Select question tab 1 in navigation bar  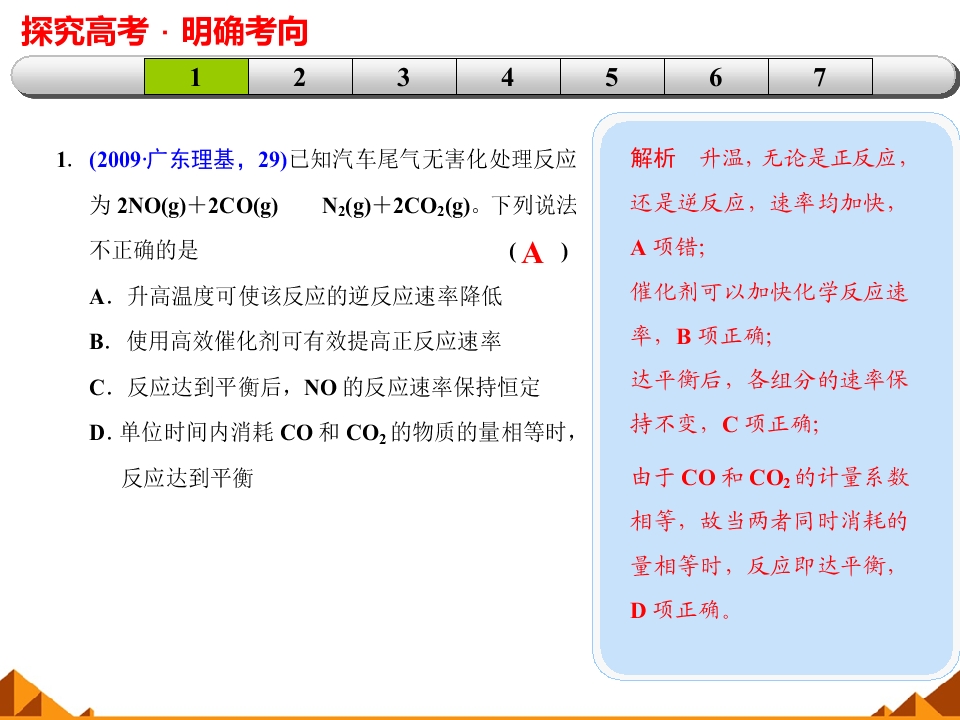point(196,77)
